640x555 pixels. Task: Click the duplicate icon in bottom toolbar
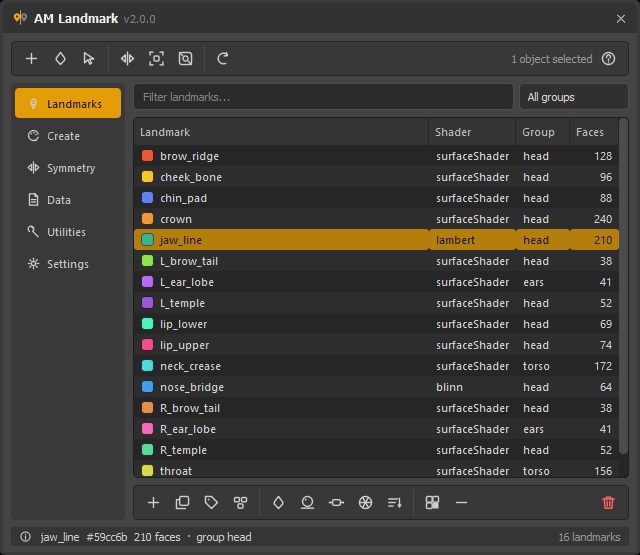point(182,502)
